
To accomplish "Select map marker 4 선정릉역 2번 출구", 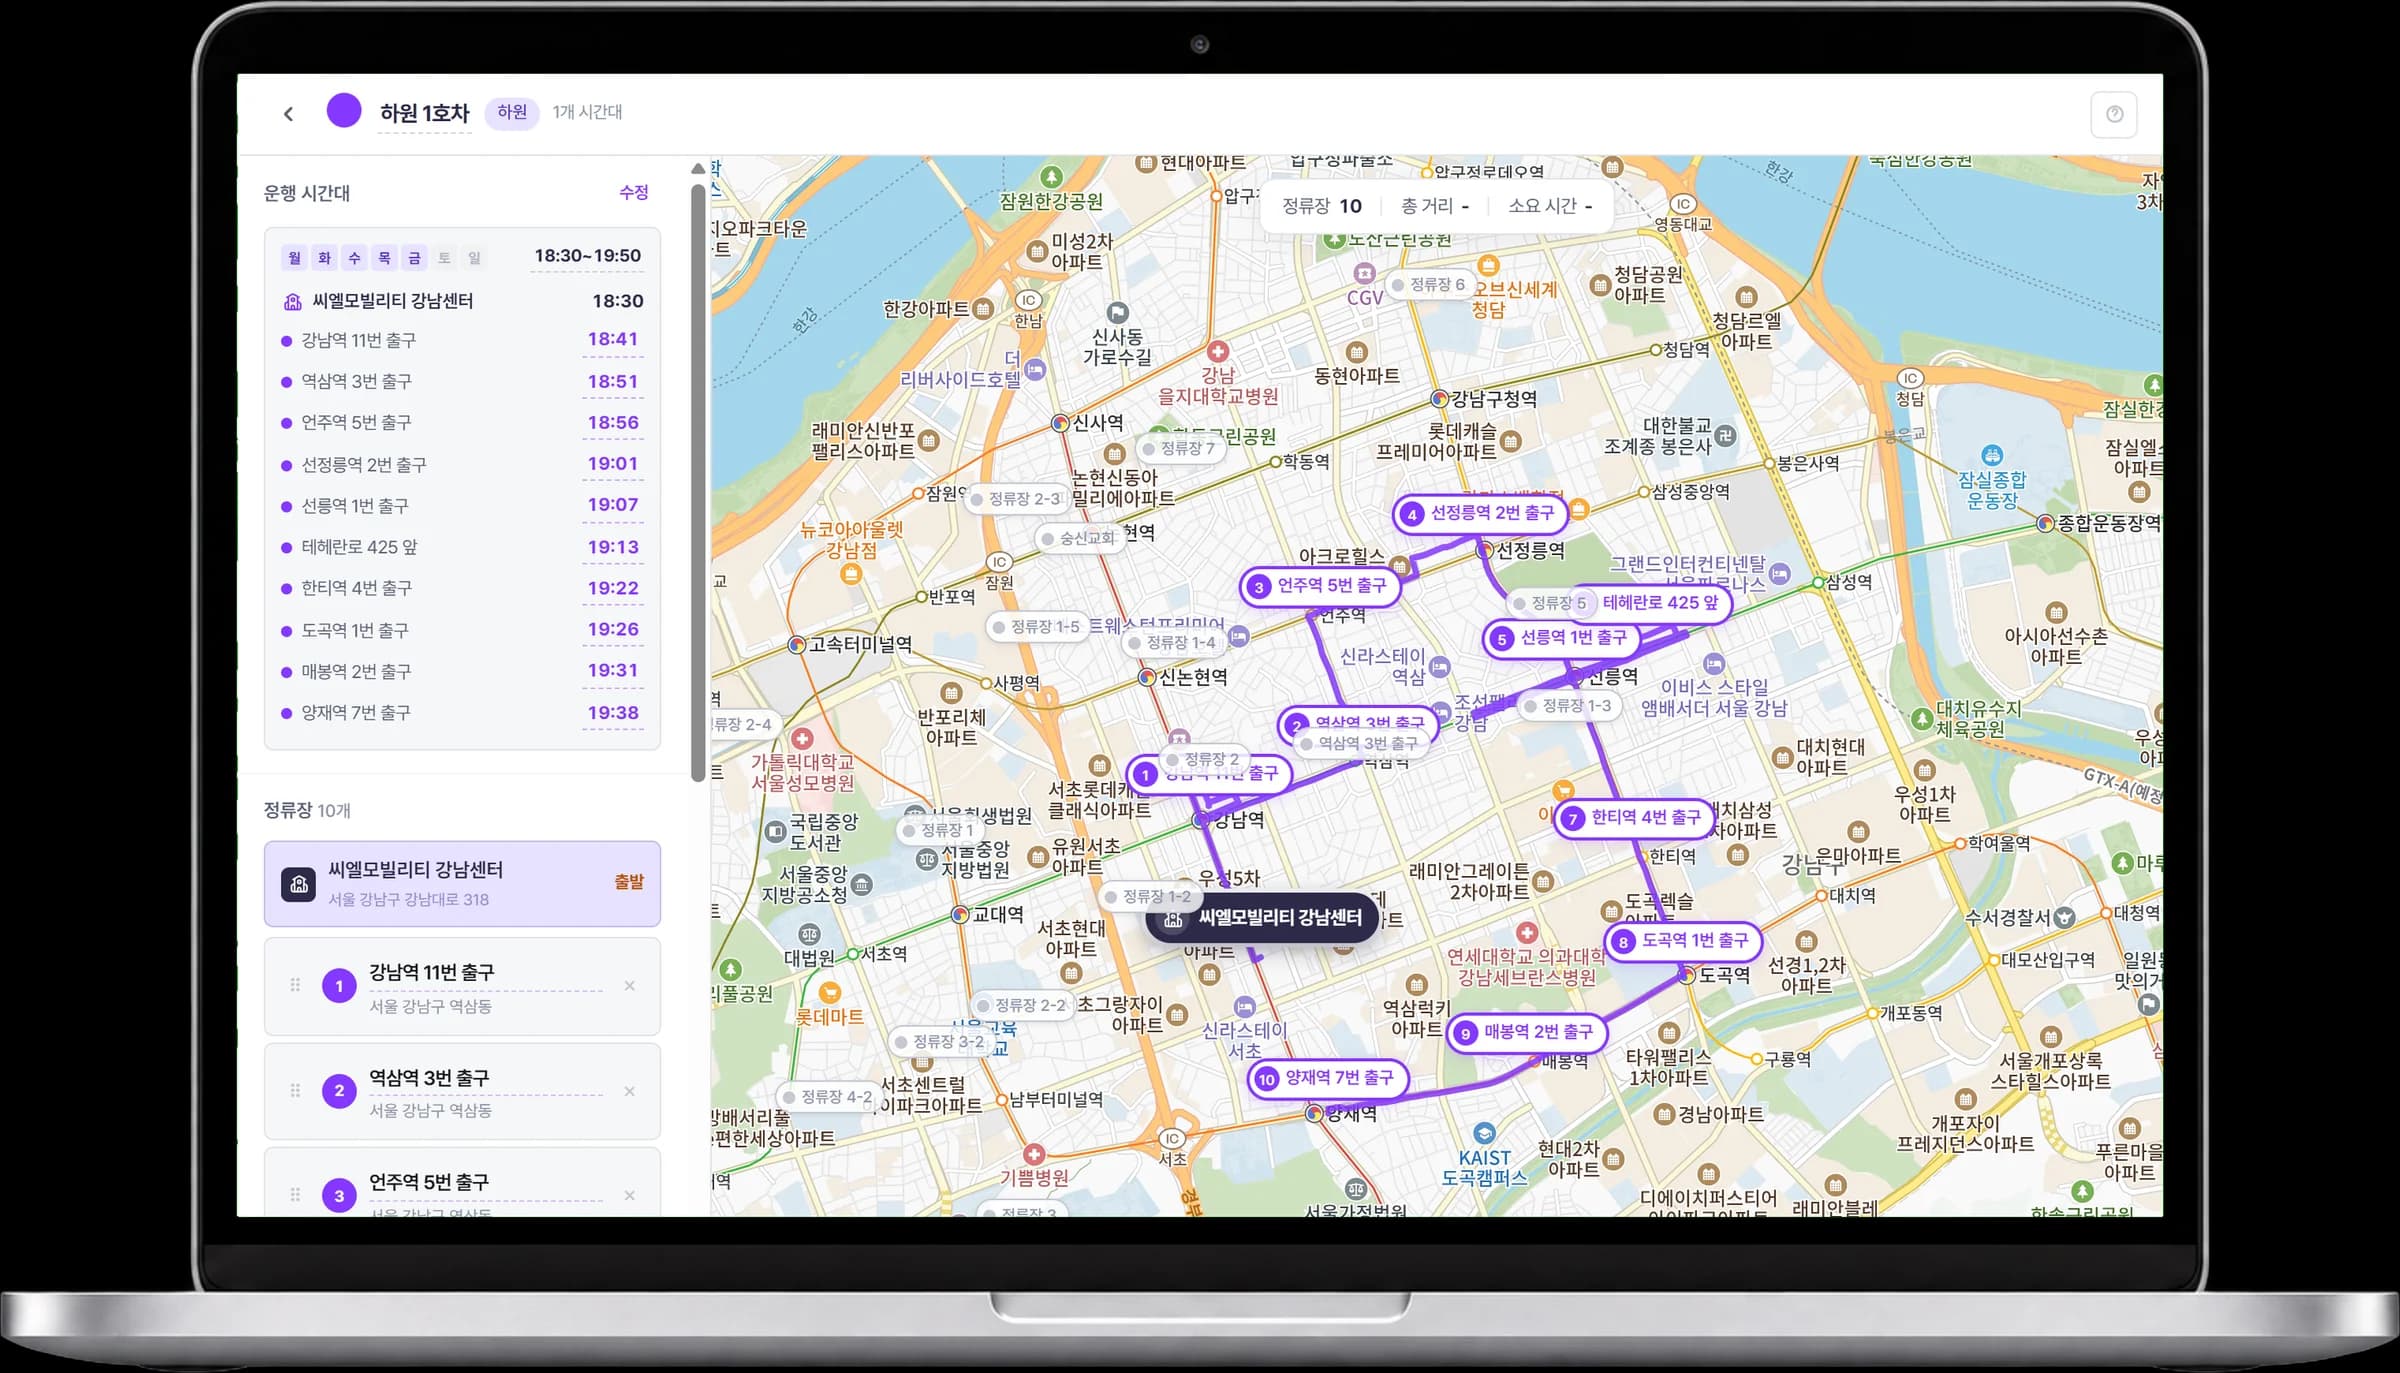I will click(1480, 514).
